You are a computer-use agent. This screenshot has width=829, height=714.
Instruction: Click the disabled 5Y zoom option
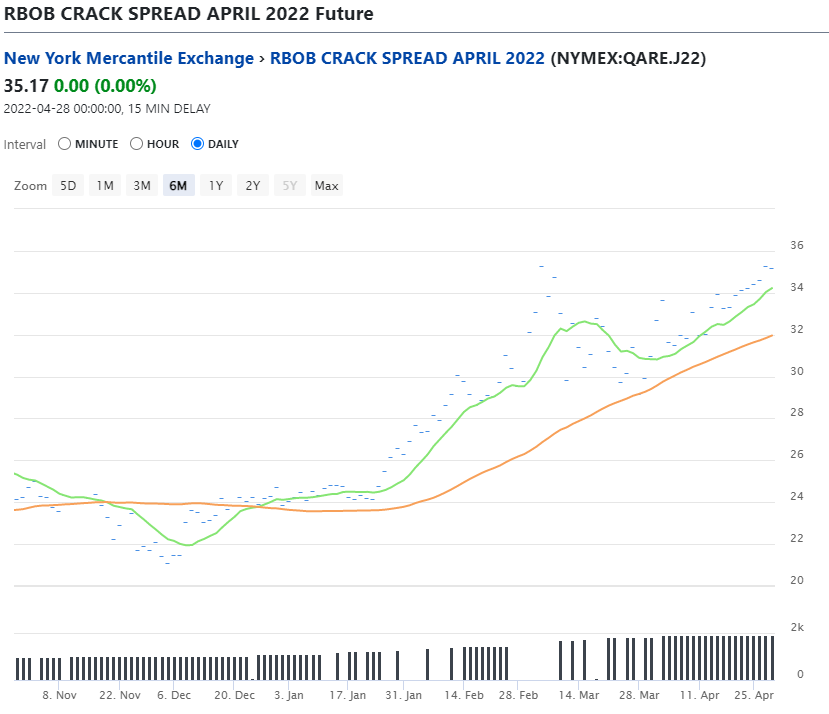pos(290,186)
